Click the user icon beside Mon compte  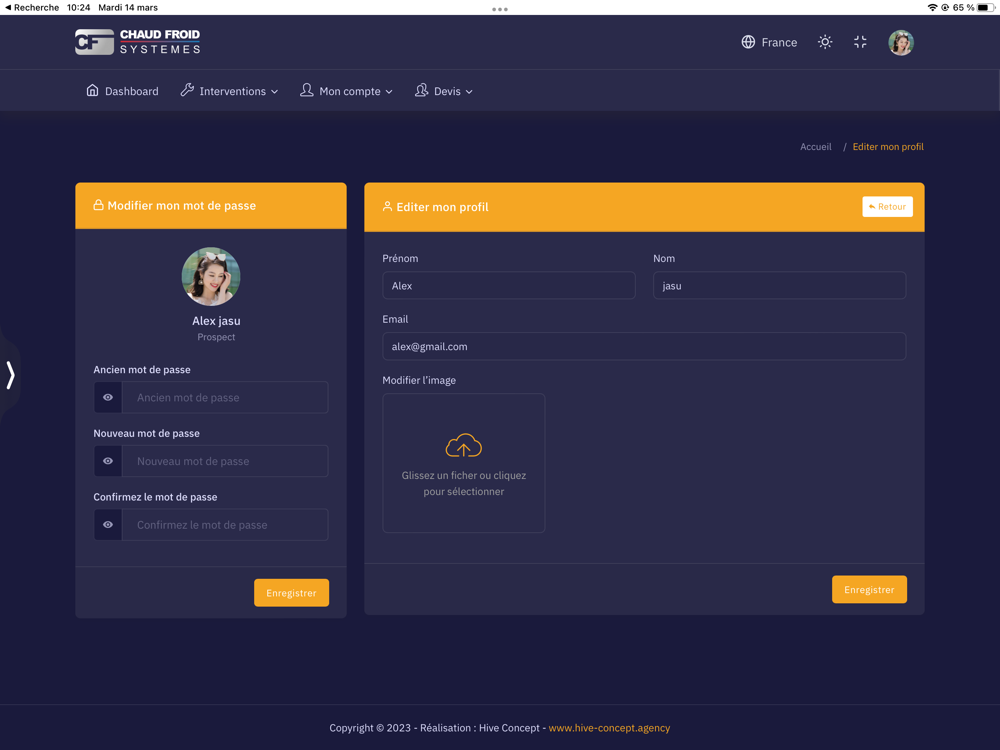[x=307, y=90]
